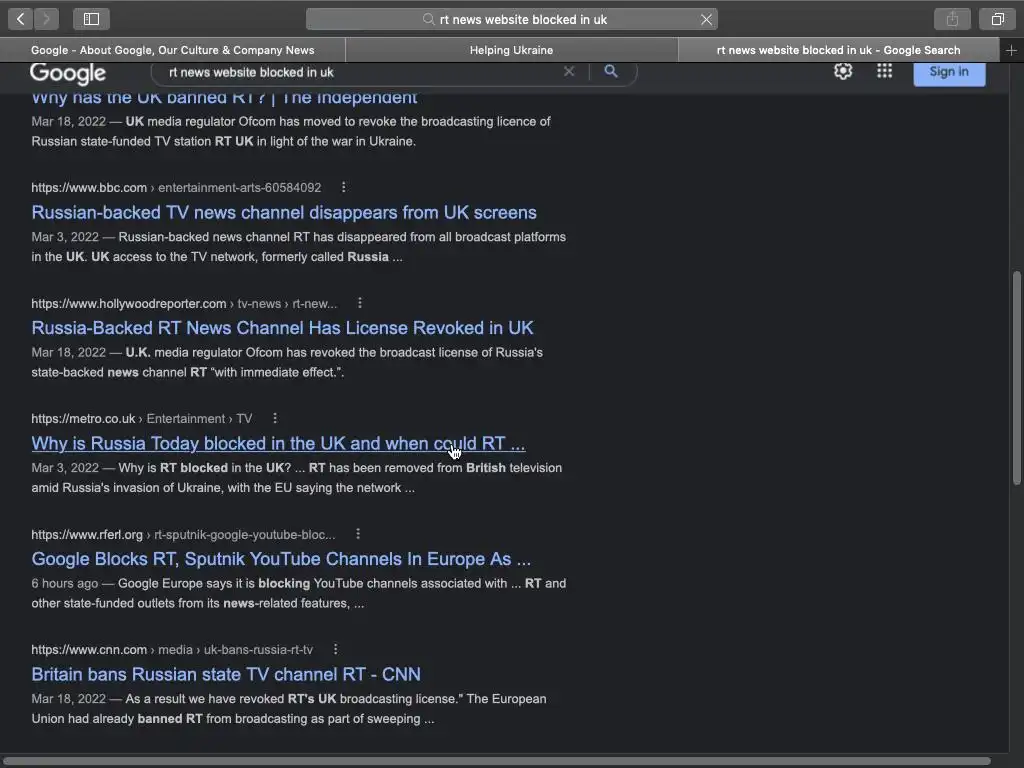
Task: Open 'Why is Russia Today blocked in the UK' link
Action: pyautogui.click(x=278, y=443)
